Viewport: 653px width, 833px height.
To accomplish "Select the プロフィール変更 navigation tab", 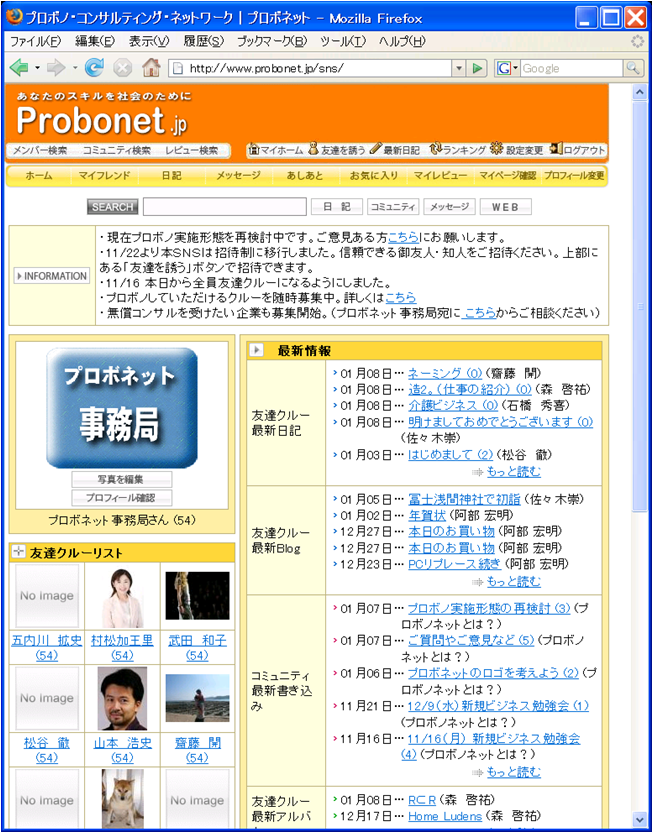I will coord(574,176).
